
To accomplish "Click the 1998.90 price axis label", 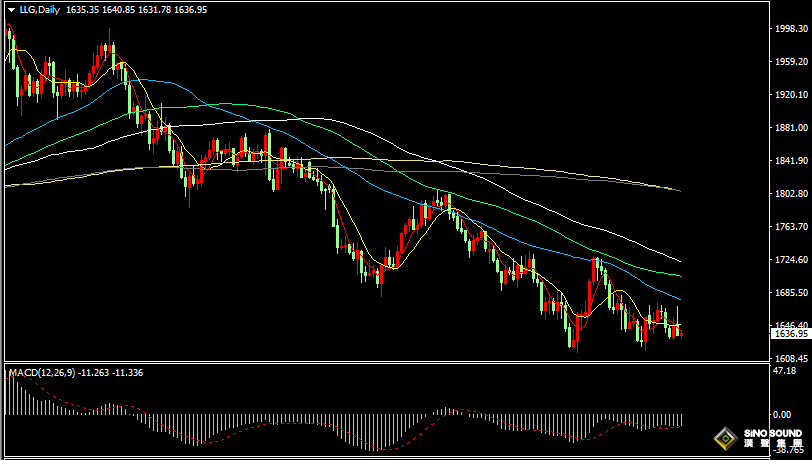I will tap(790, 29).
